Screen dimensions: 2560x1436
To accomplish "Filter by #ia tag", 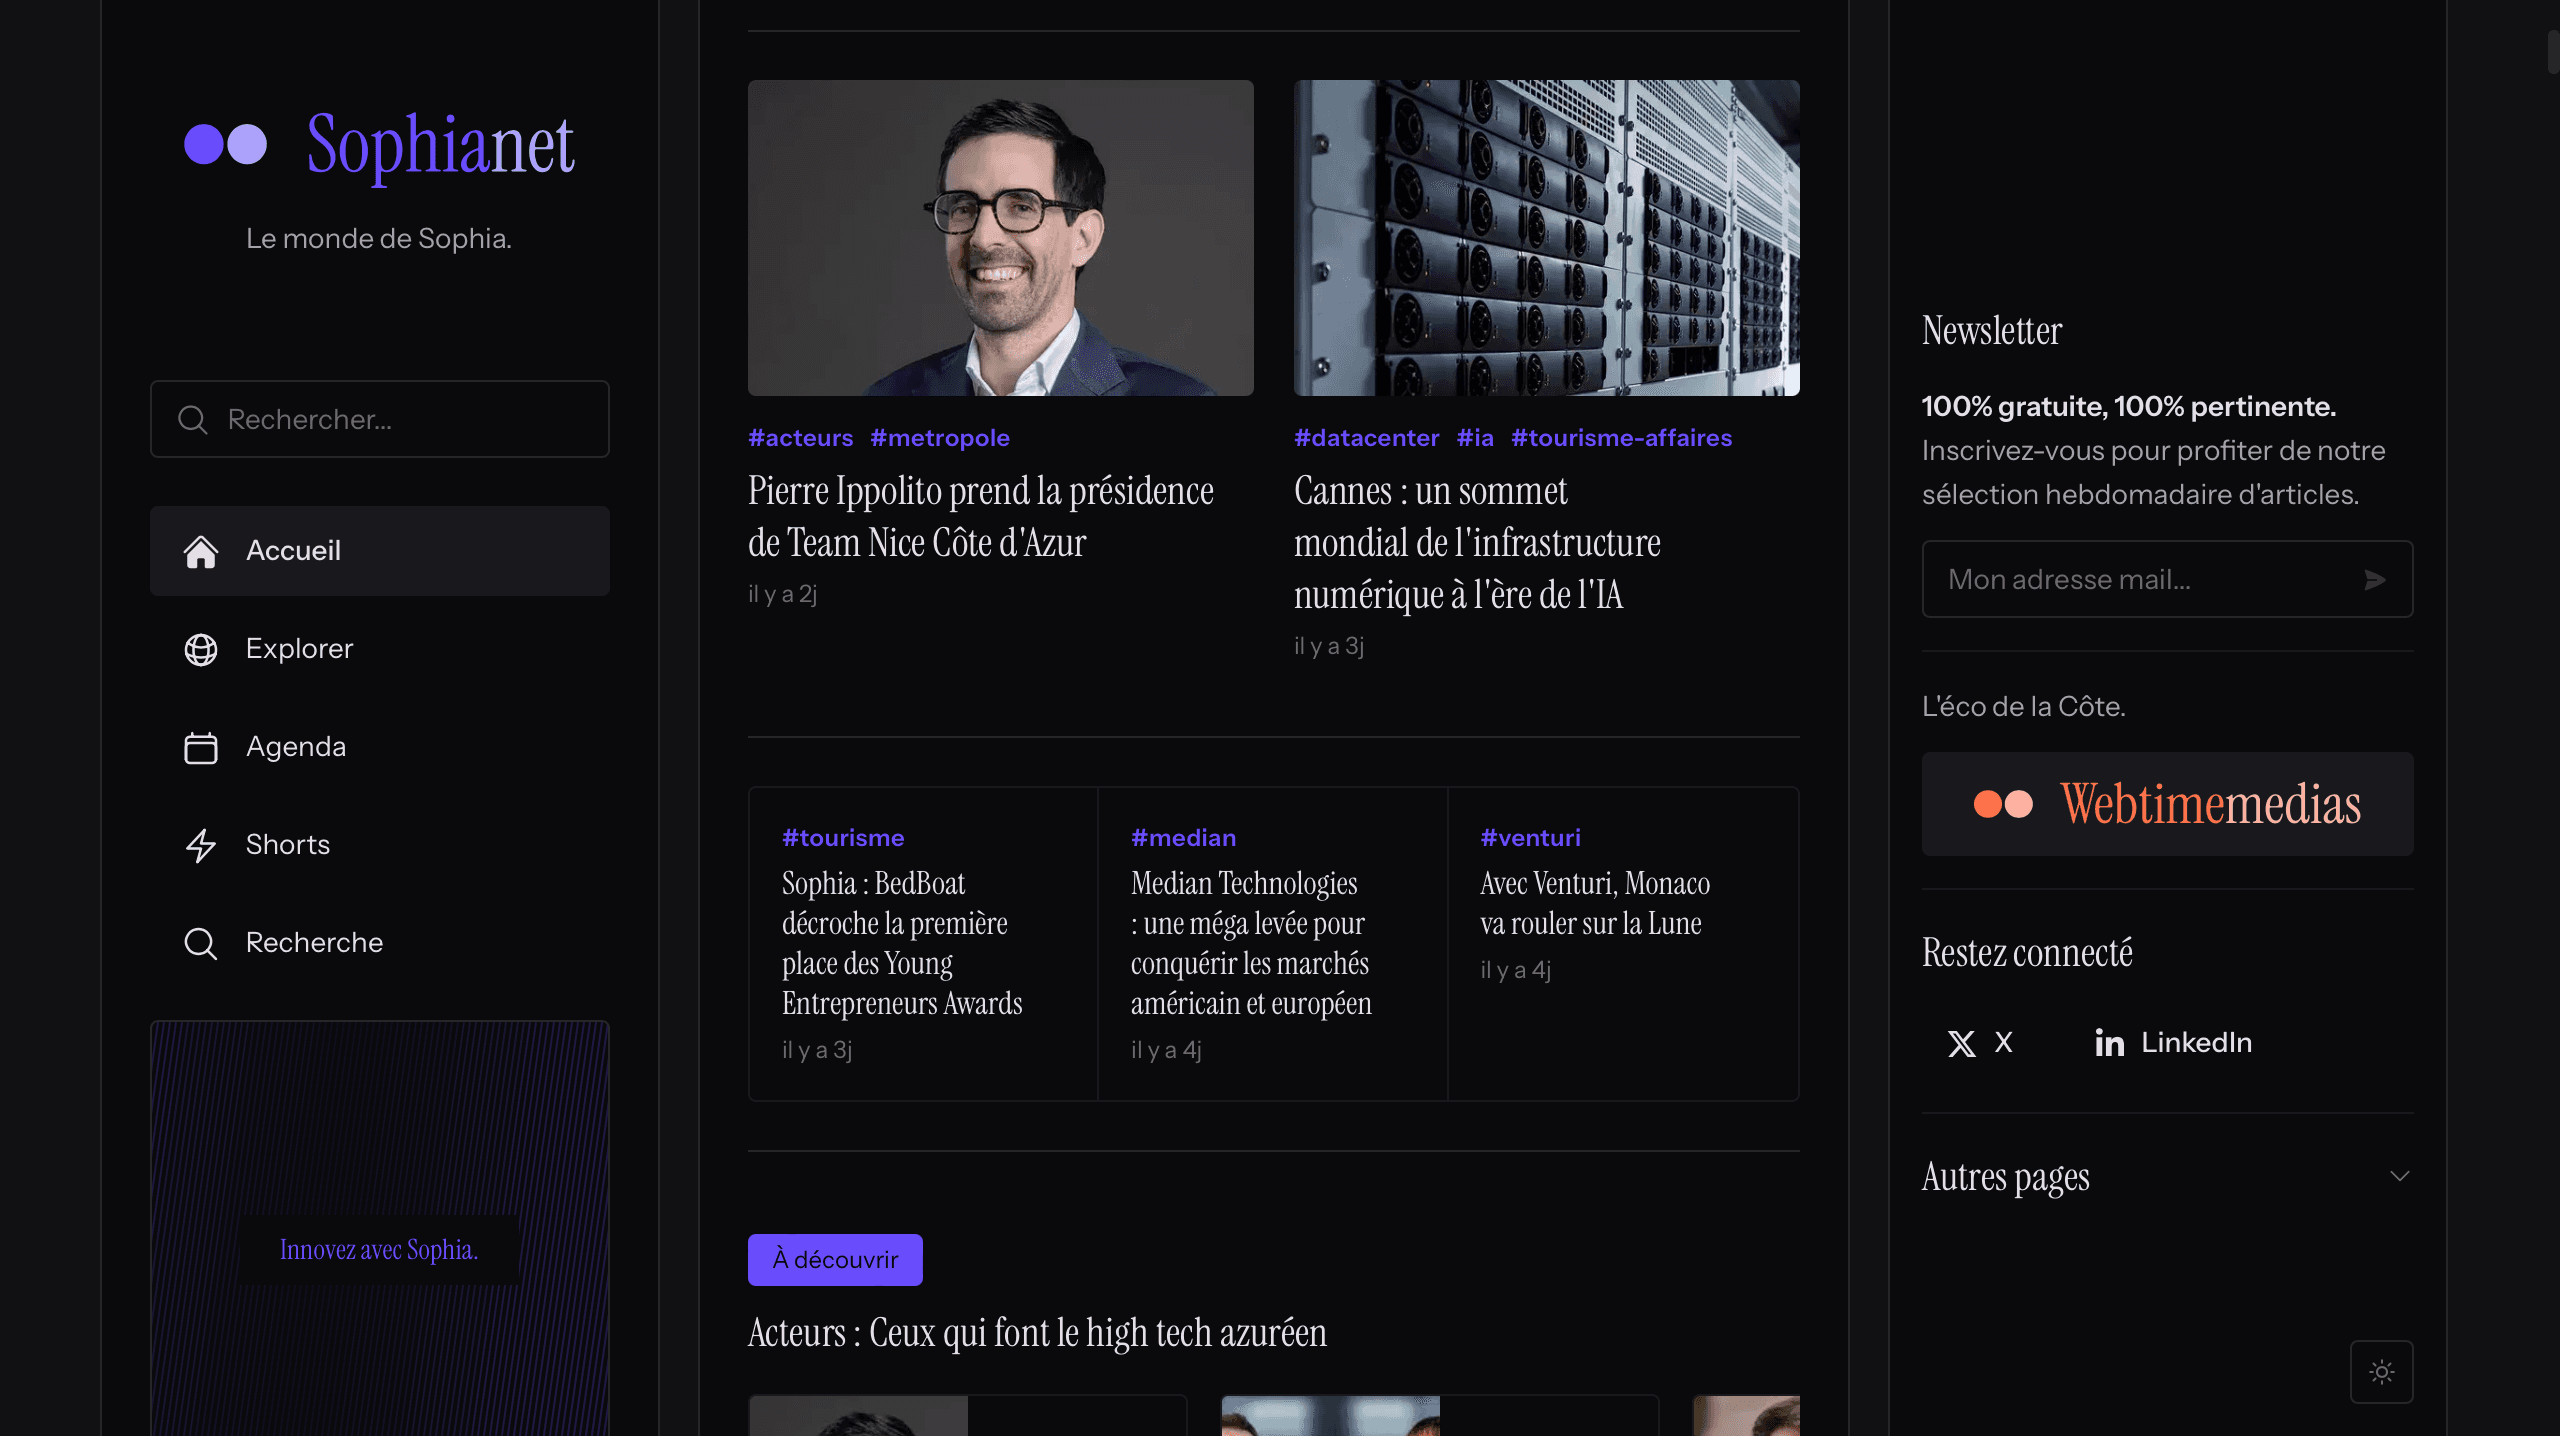I will tap(1475, 438).
